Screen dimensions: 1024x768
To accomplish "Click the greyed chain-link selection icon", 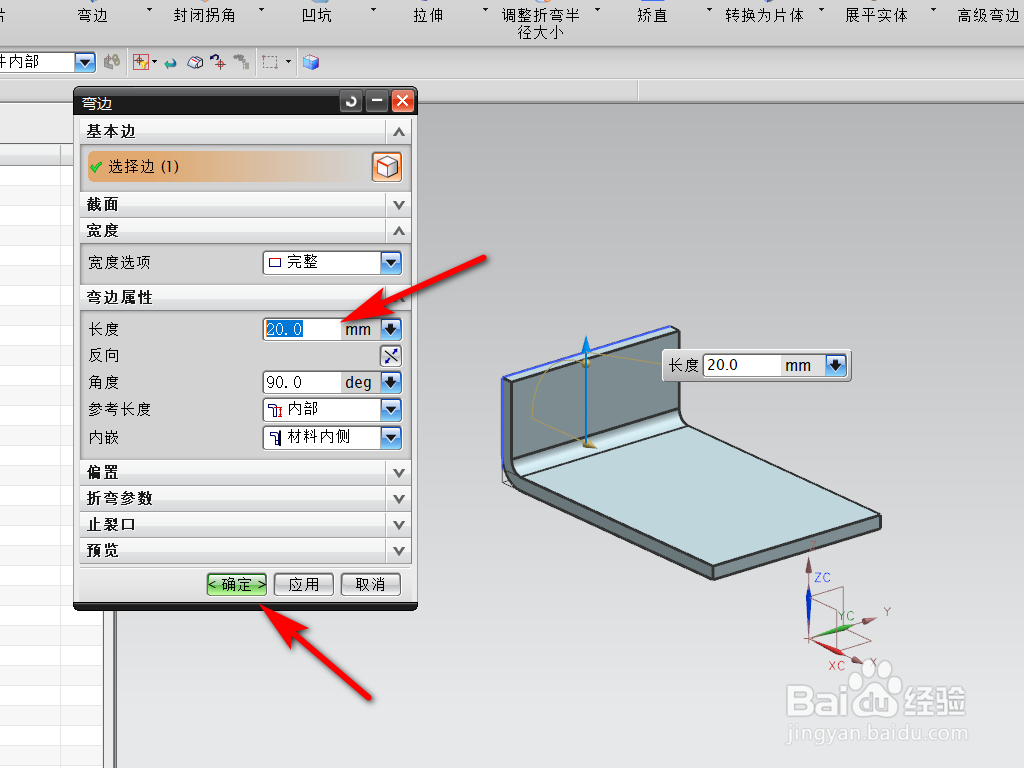I will point(242,63).
